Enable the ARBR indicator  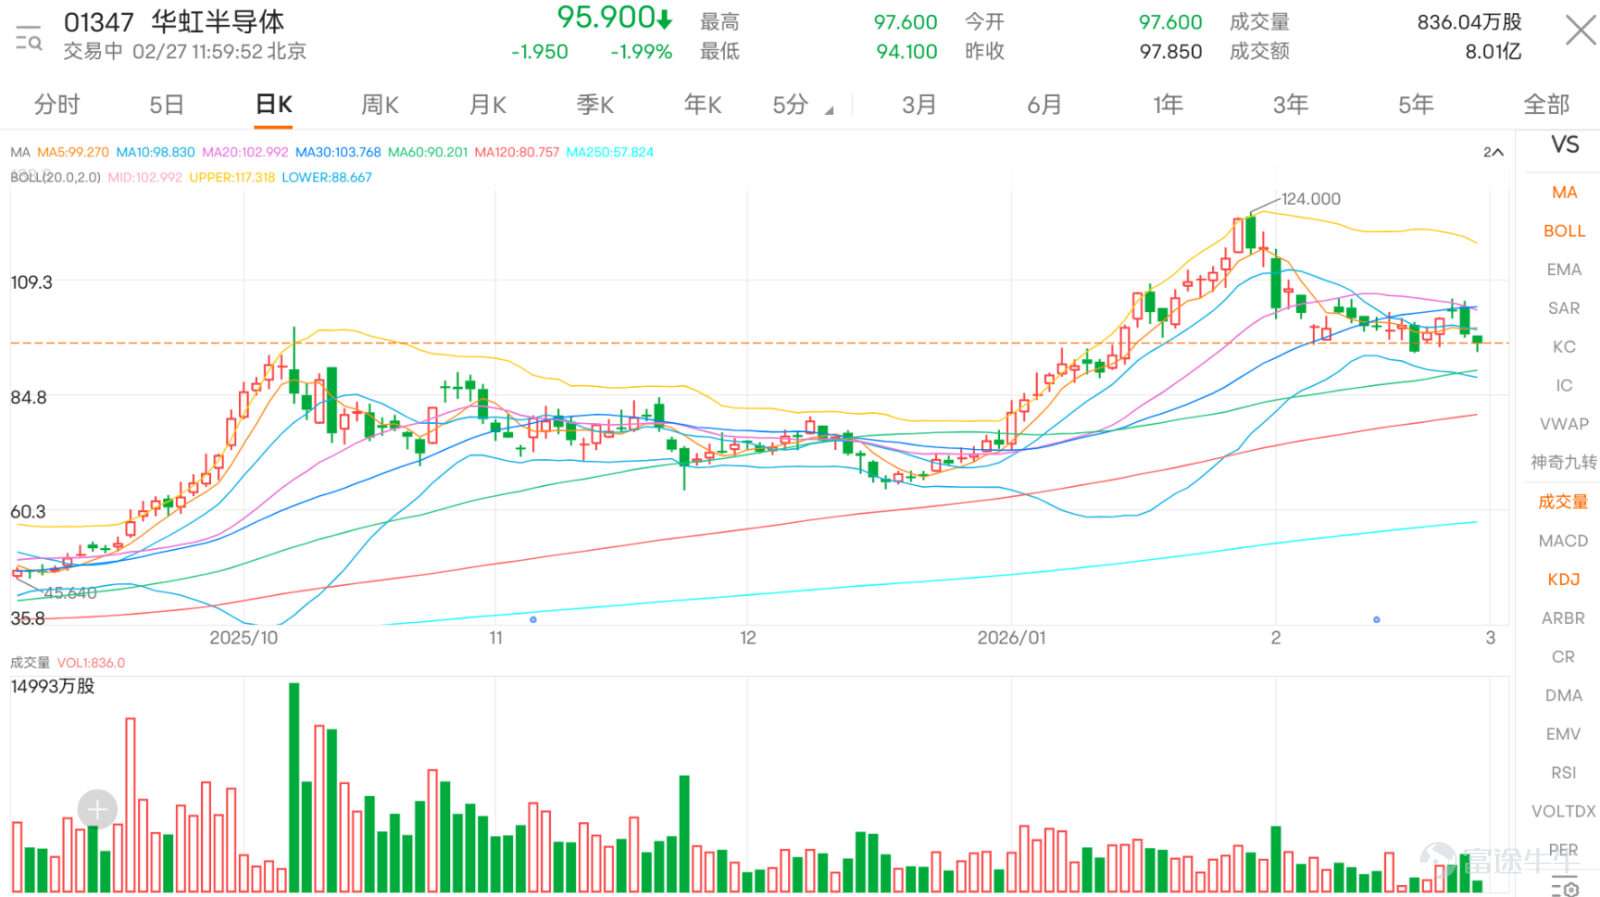coord(1564,618)
